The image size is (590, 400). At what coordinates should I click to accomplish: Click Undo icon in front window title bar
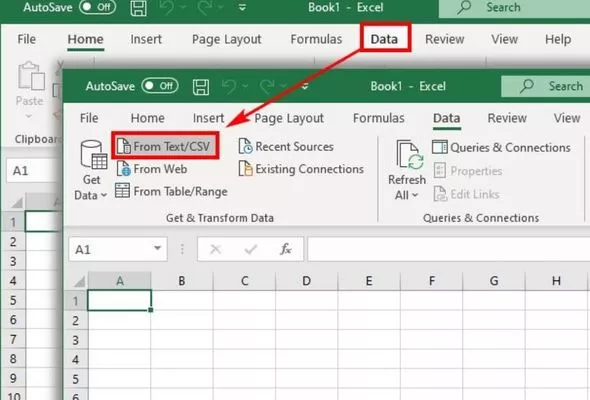[x=229, y=86]
